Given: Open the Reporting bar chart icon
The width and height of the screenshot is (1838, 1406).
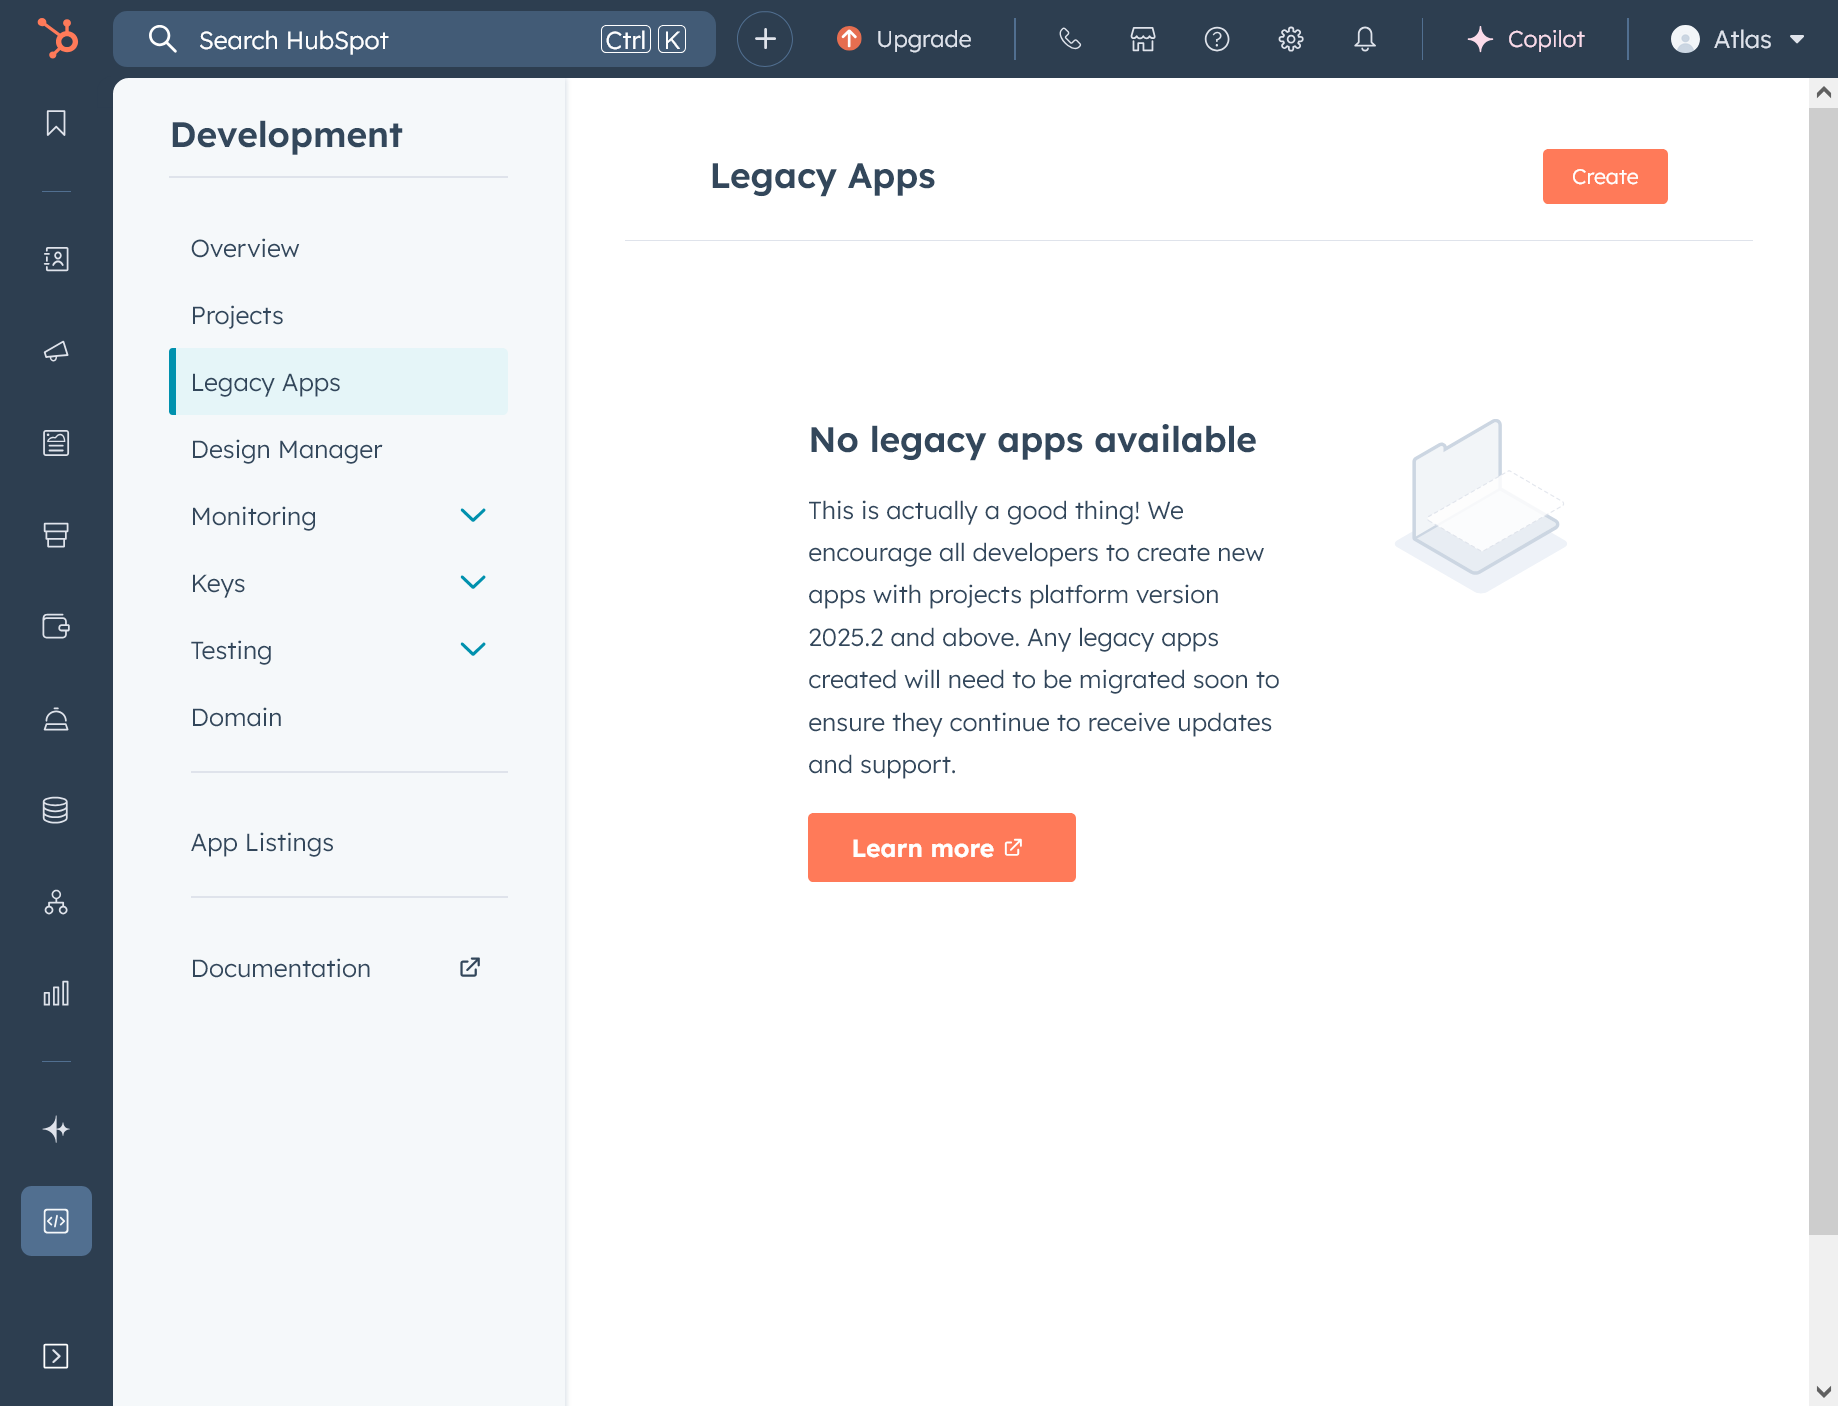Looking at the screenshot, I should click(x=56, y=993).
